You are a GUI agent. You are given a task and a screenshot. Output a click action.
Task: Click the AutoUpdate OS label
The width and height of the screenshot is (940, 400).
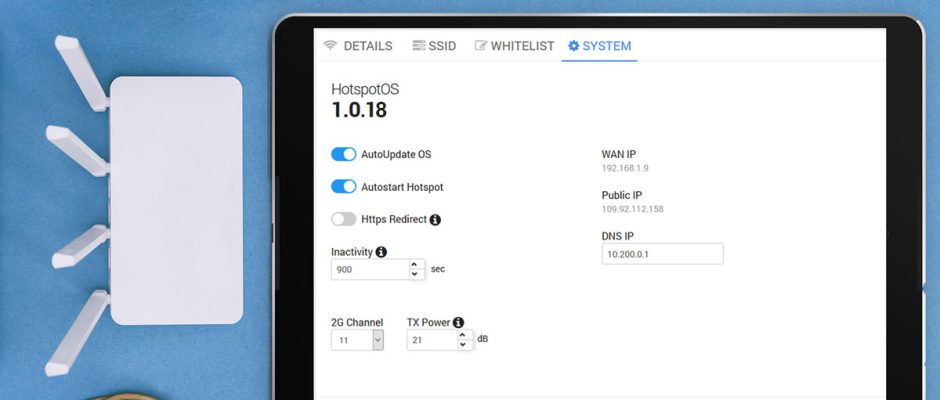(x=396, y=154)
